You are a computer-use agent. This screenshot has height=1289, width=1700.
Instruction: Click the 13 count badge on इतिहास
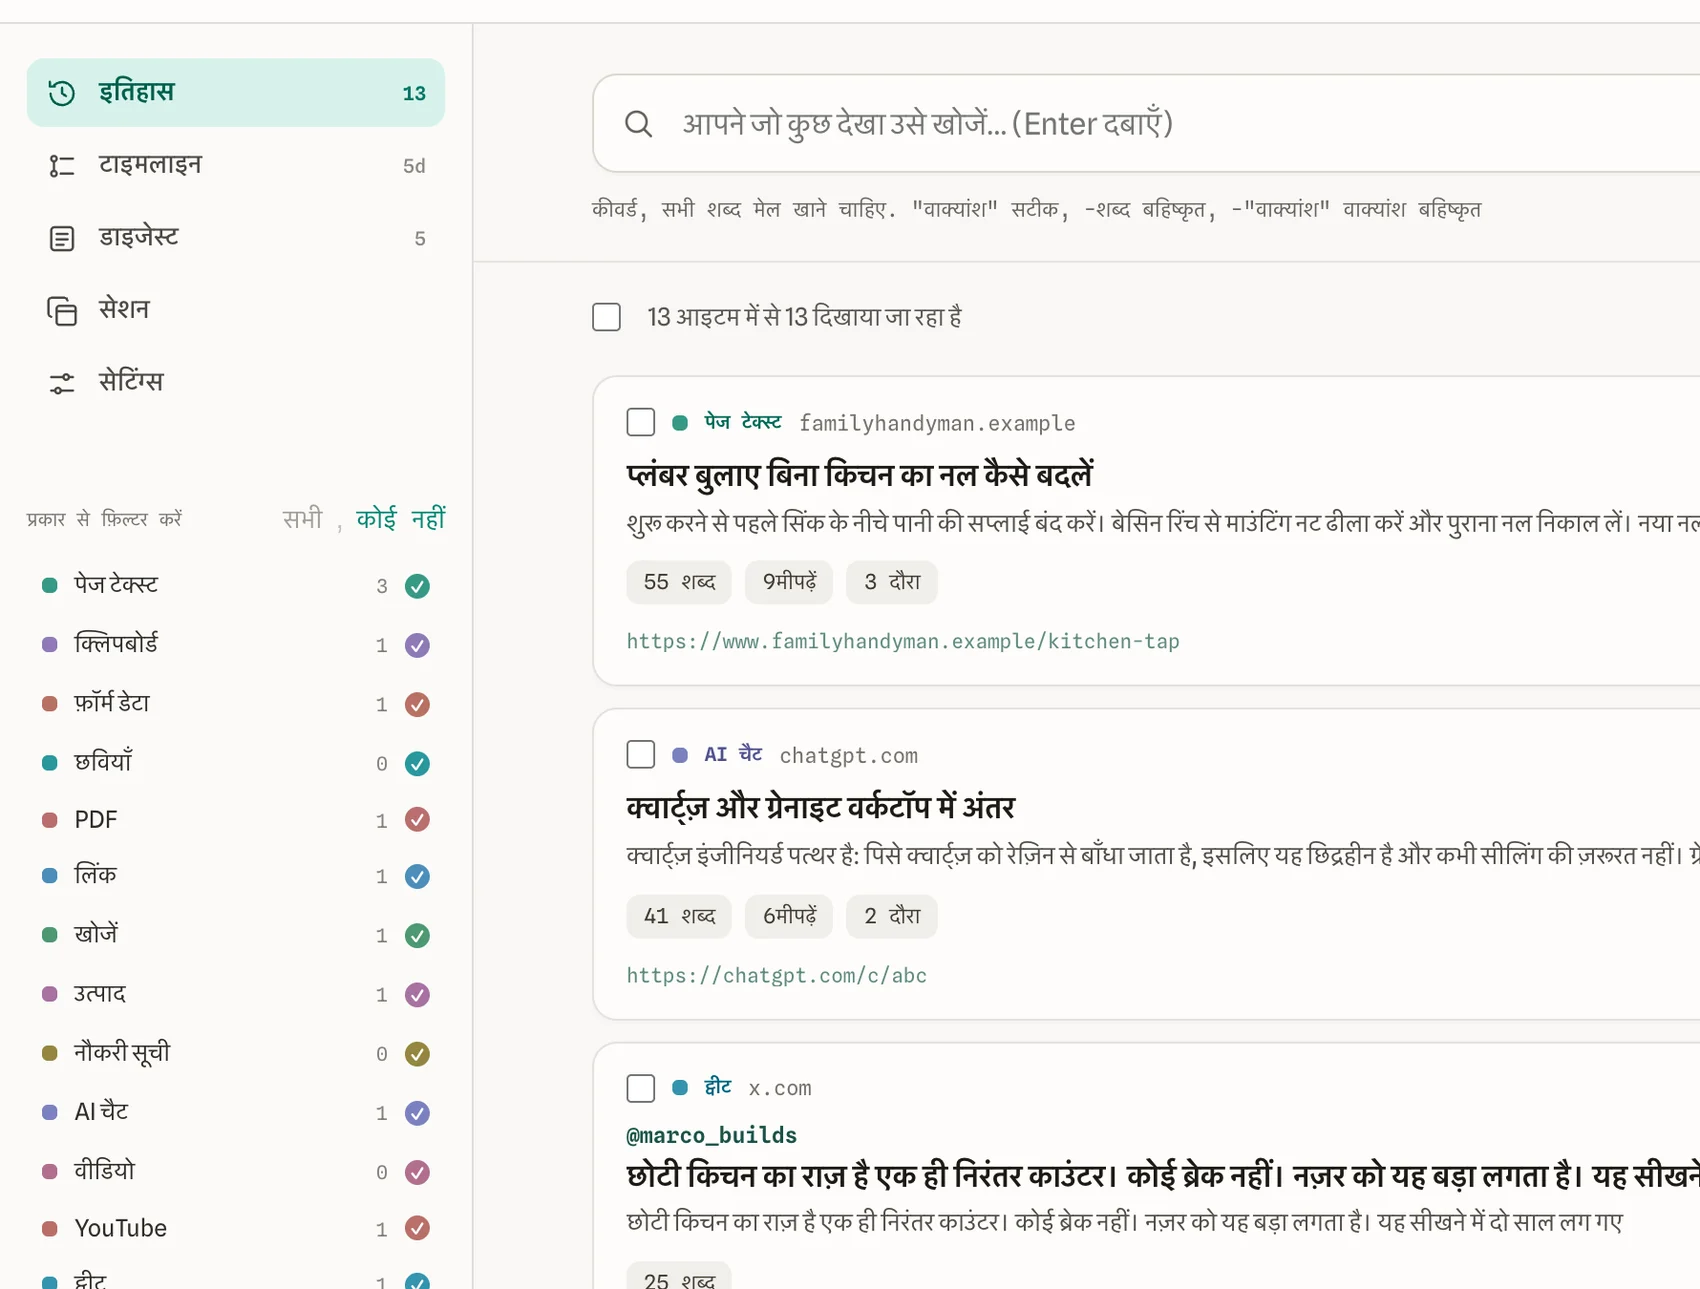pos(414,93)
